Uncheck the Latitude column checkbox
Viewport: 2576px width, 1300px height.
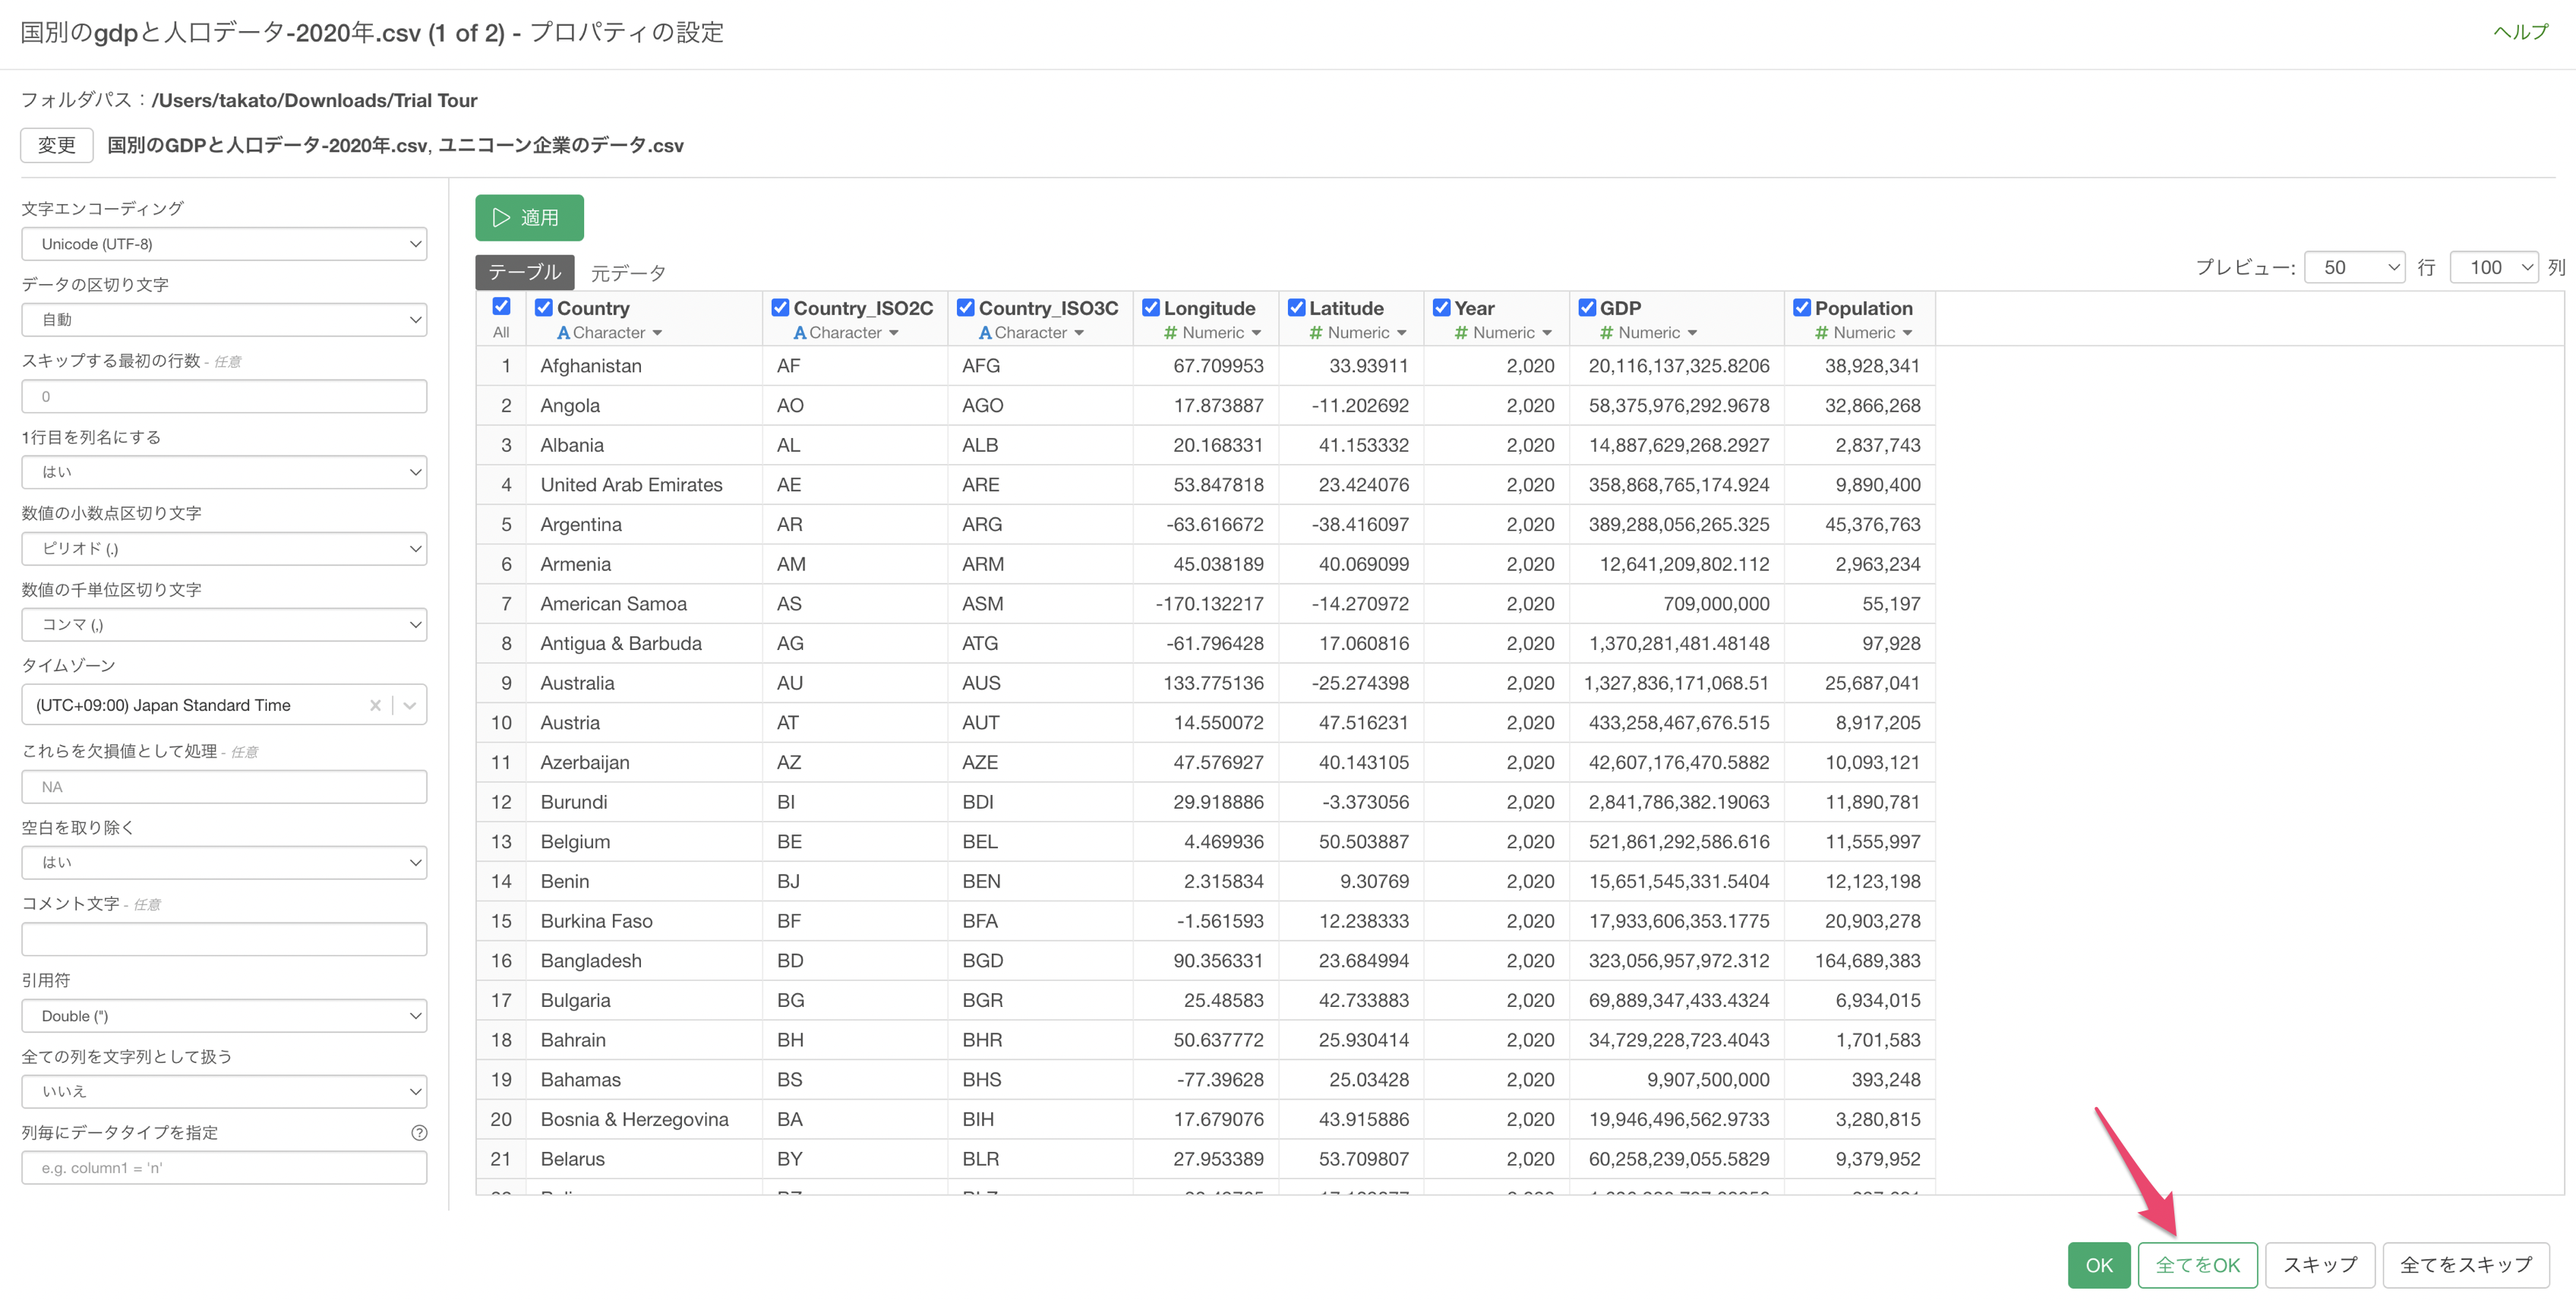coord(1296,307)
